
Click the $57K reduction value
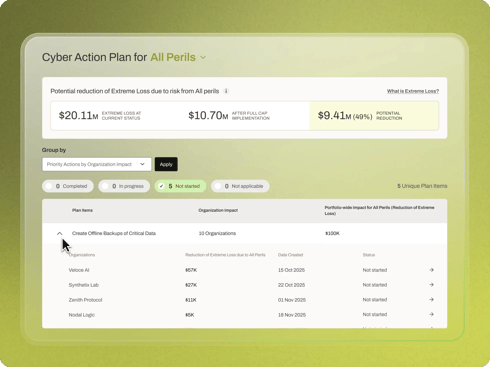tap(191, 270)
